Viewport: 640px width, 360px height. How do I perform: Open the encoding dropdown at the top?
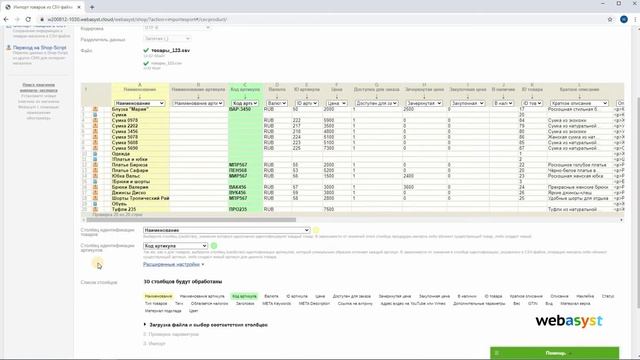(x=177, y=28)
